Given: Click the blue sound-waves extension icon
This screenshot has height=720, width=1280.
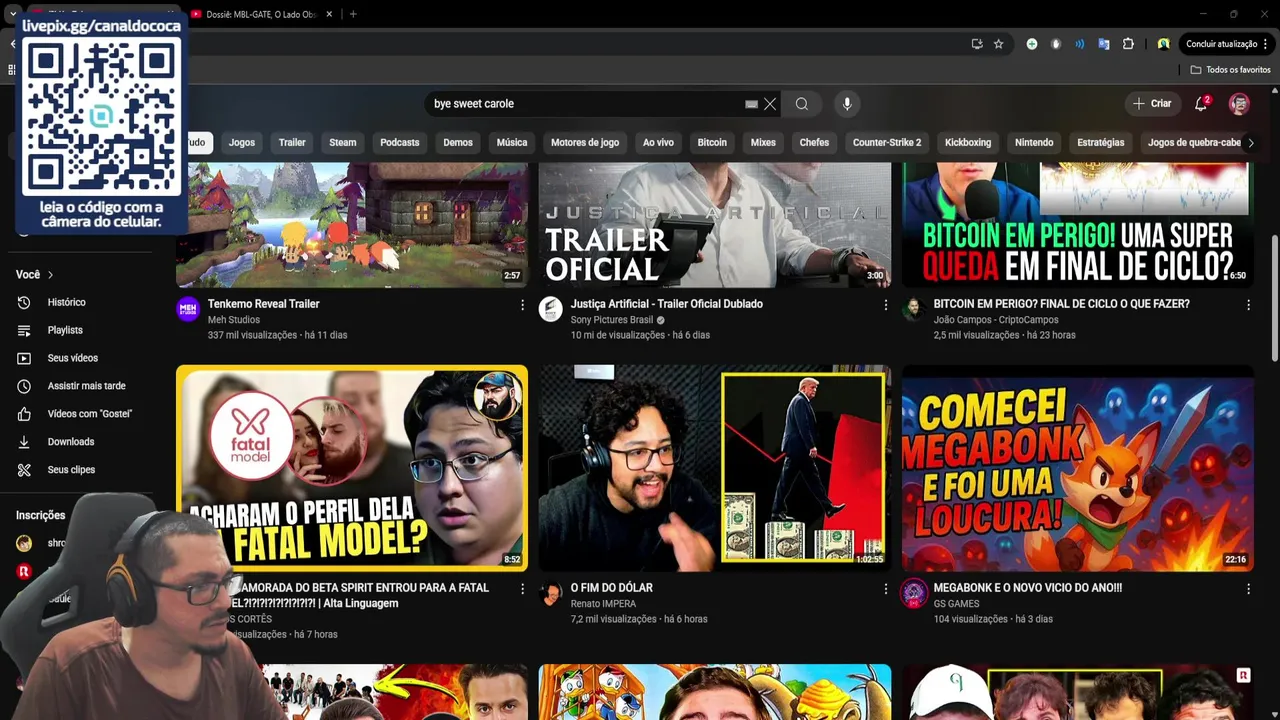Looking at the screenshot, I should click(x=1080, y=44).
